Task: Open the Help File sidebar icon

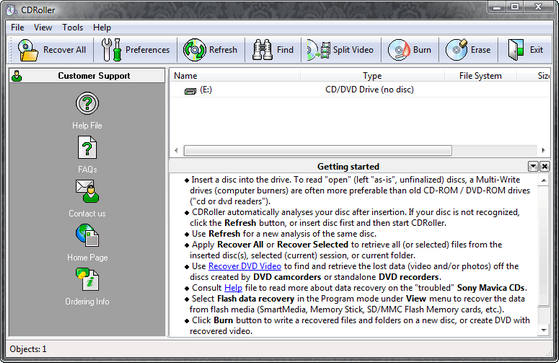Action: (87, 103)
